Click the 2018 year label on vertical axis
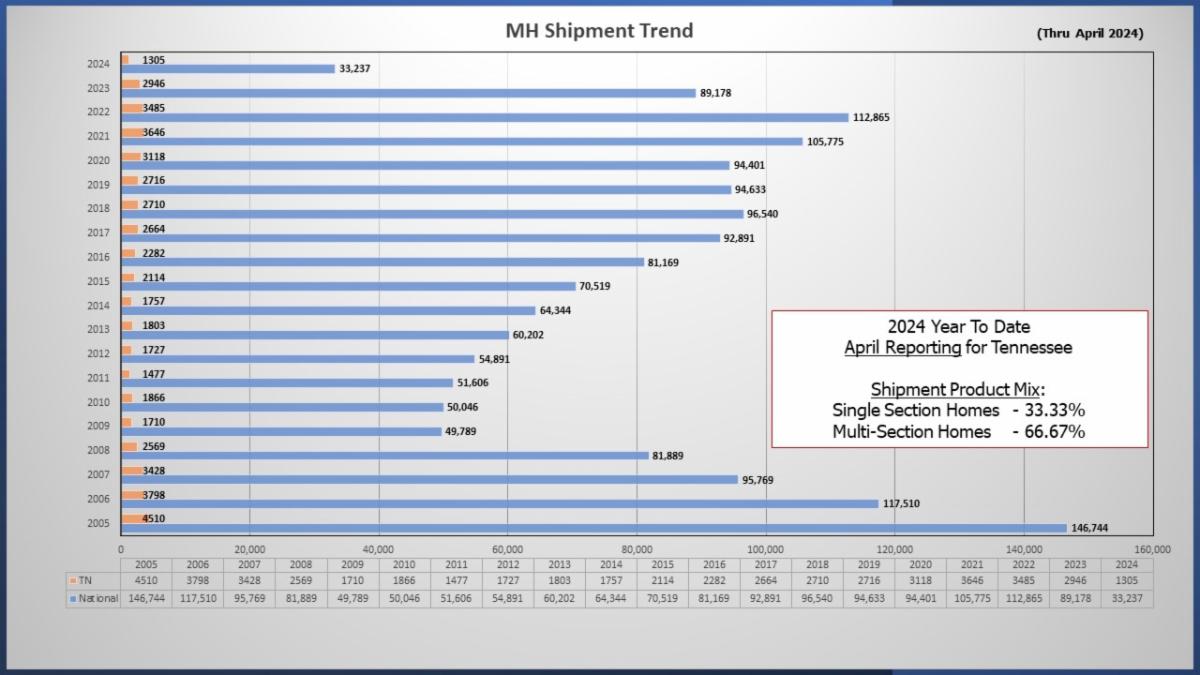 coord(98,209)
